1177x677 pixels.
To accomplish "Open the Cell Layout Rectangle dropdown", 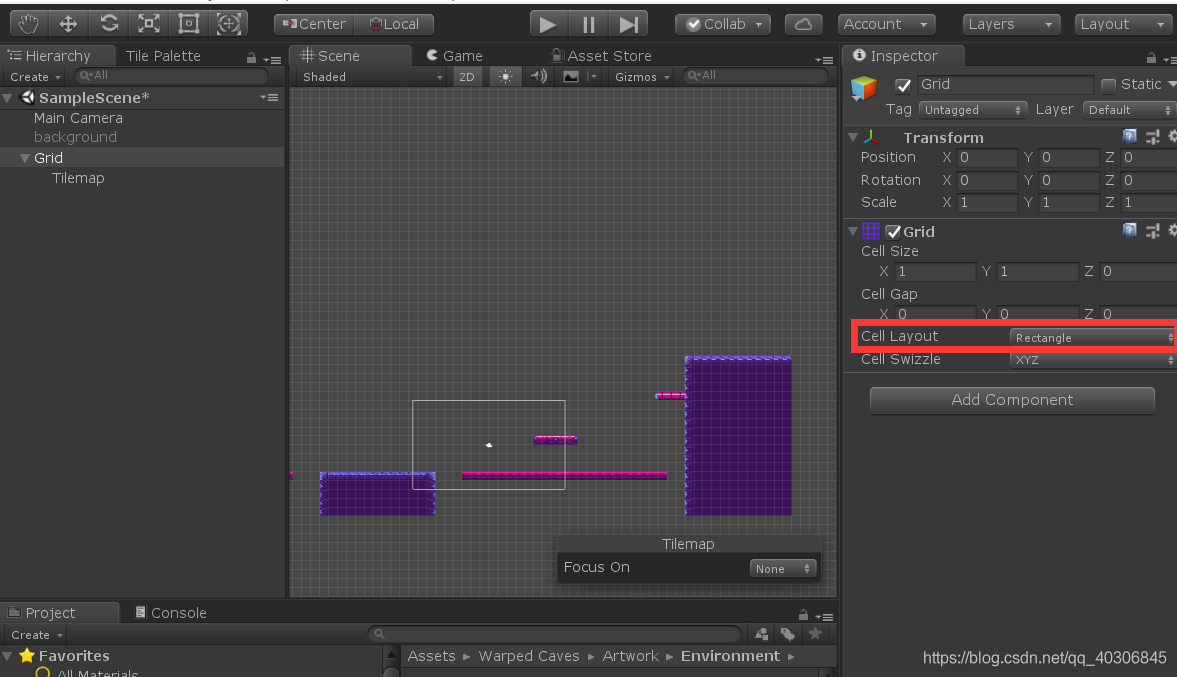I will [x=1092, y=338].
